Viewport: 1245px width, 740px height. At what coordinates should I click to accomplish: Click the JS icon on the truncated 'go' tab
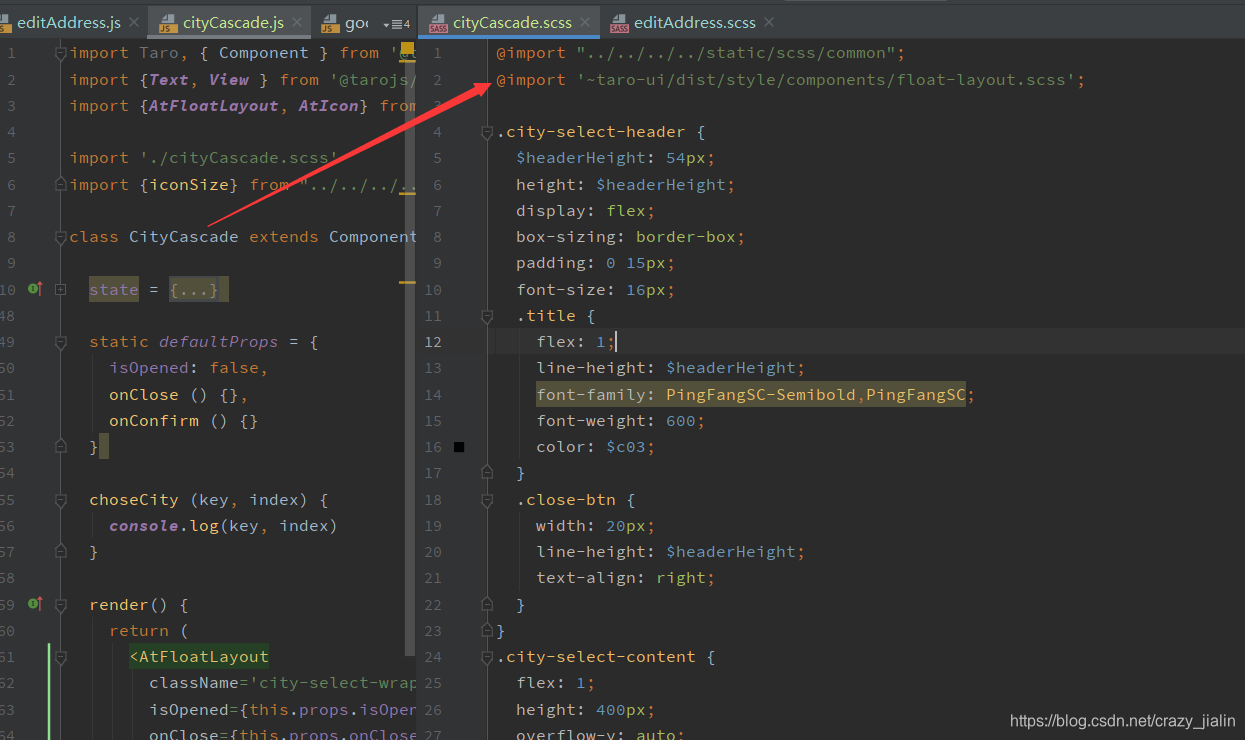[329, 22]
